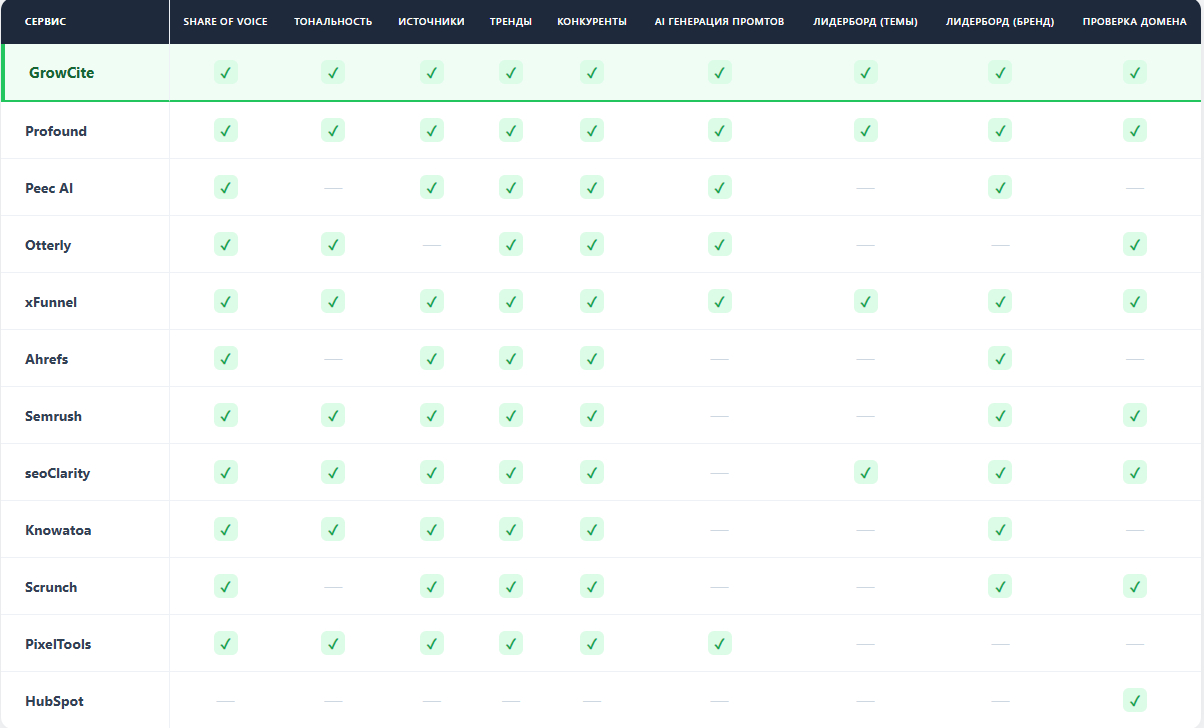The height and width of the screenshot is (728, 1204).
Task: Click xFunnel's AI Генерация промтов checkmark
Action: [x=719, y=301]
